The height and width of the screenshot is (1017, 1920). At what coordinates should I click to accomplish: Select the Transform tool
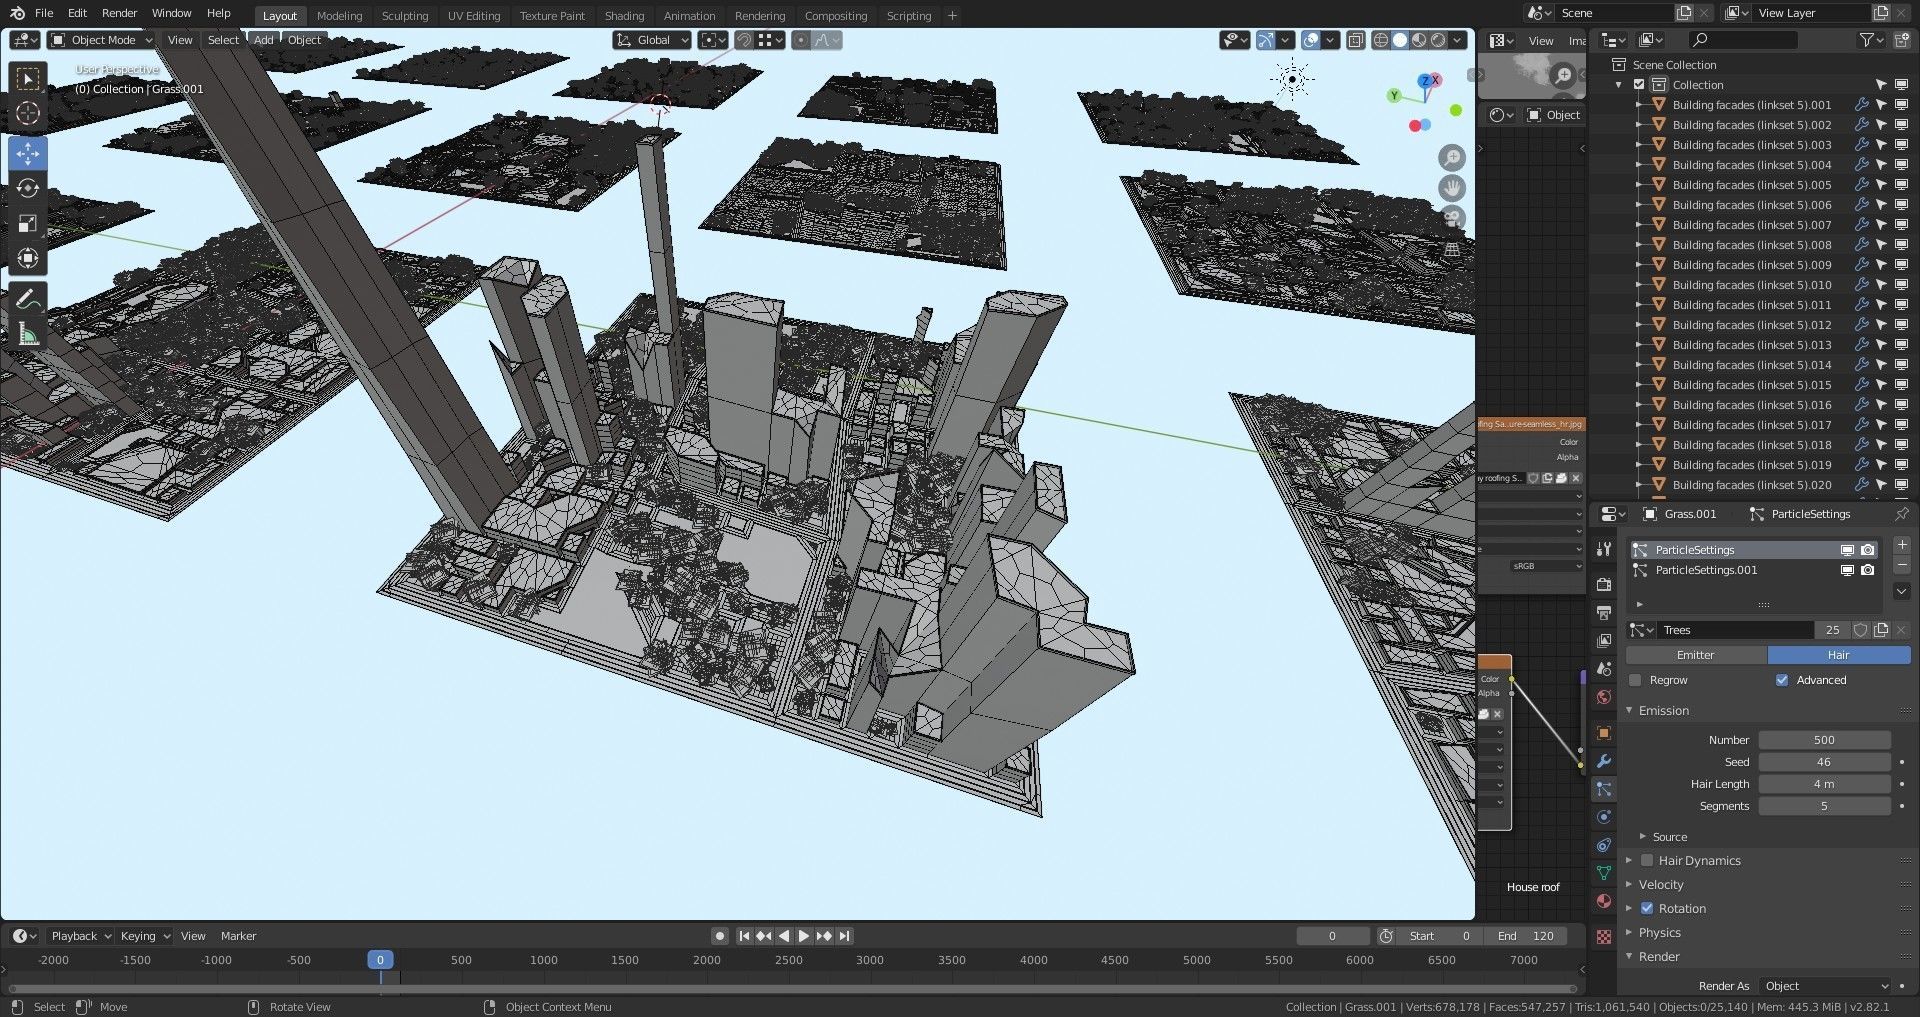point(28,258)
